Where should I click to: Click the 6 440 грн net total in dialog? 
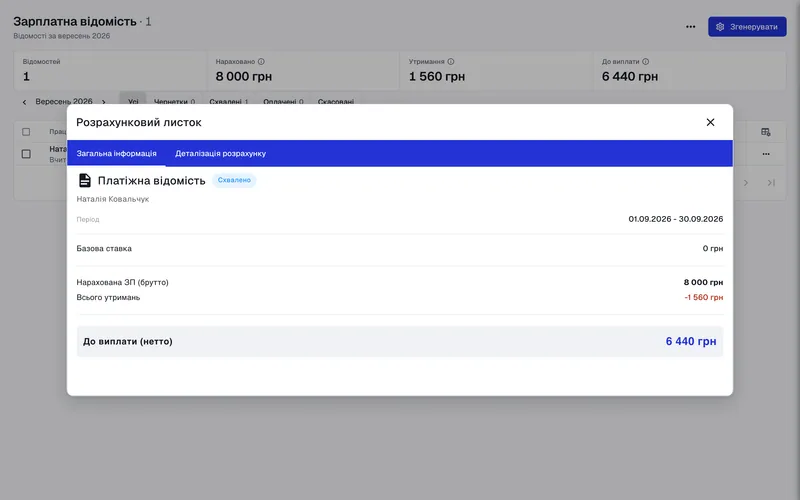point(691,341)
